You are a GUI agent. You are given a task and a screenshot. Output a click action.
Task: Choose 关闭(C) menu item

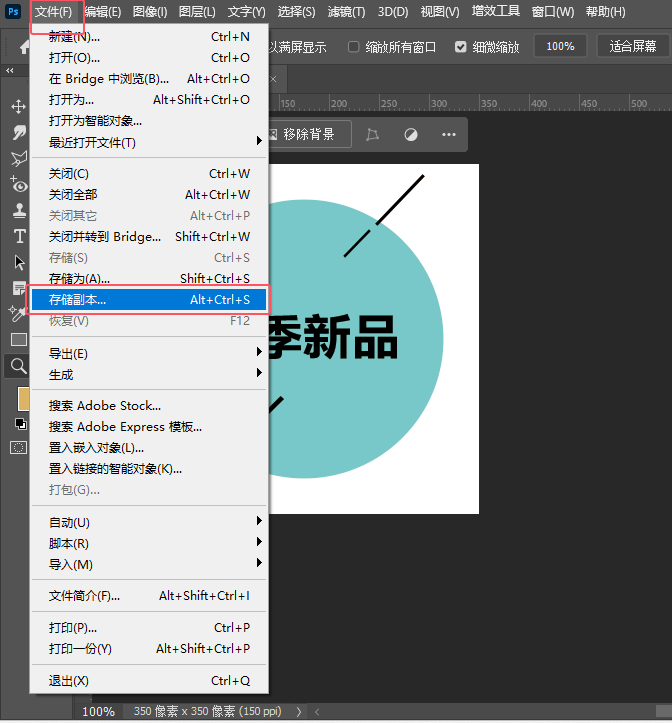149,174
